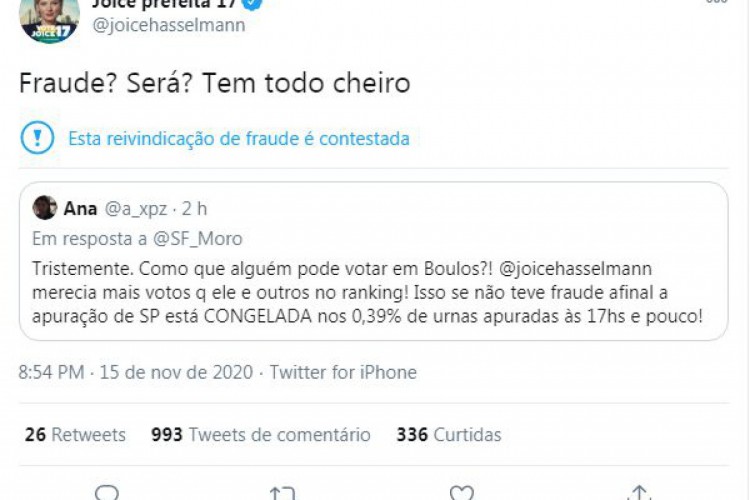Click the @joicehasselmann handle under the display name
Screen dimensions: 750x500
pyautogui.click(x=168, y=26)
